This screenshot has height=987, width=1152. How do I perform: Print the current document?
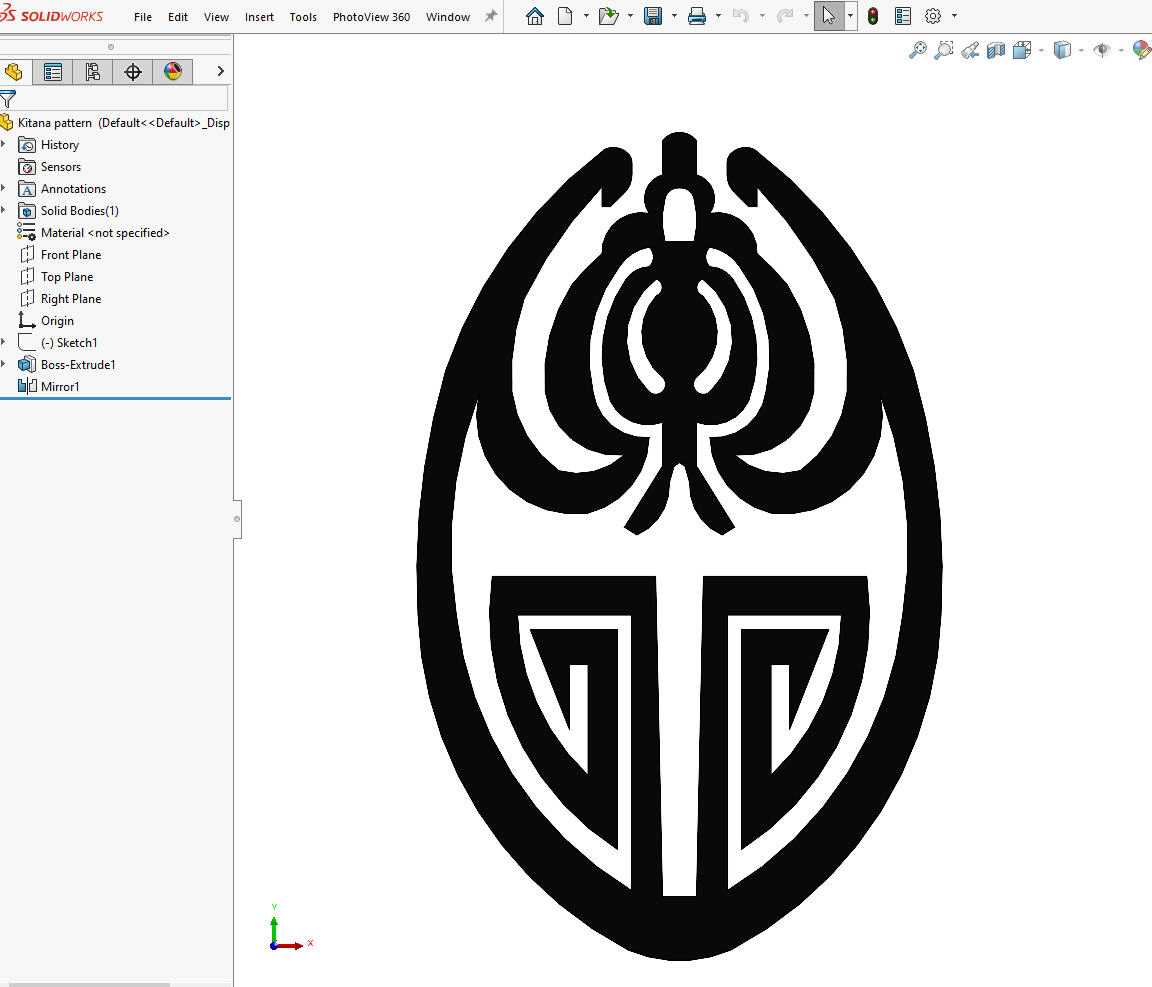tap(696, 16)
